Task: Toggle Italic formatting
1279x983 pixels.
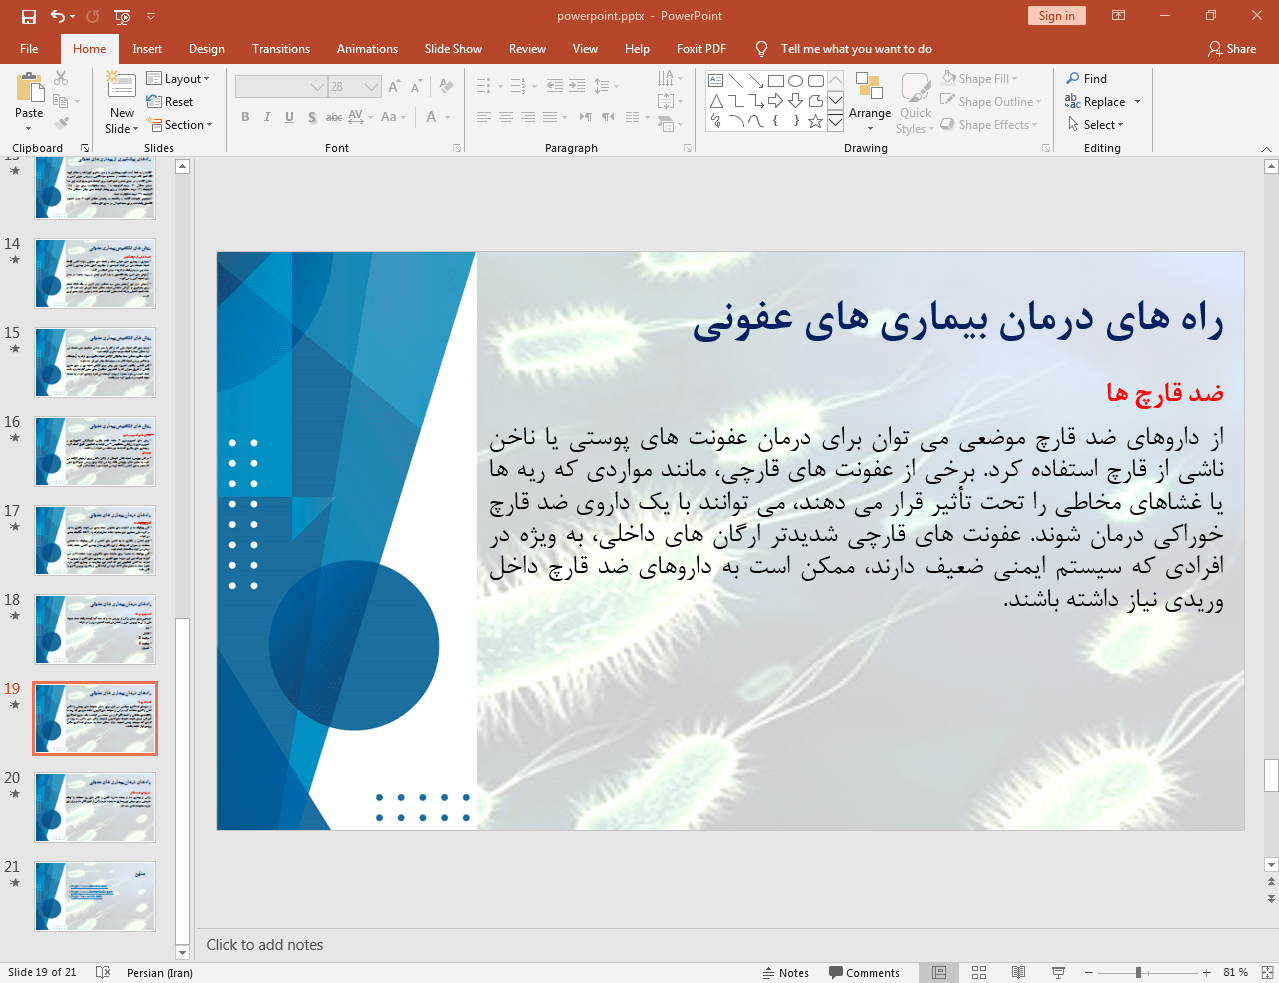Action: coord(267,117)
